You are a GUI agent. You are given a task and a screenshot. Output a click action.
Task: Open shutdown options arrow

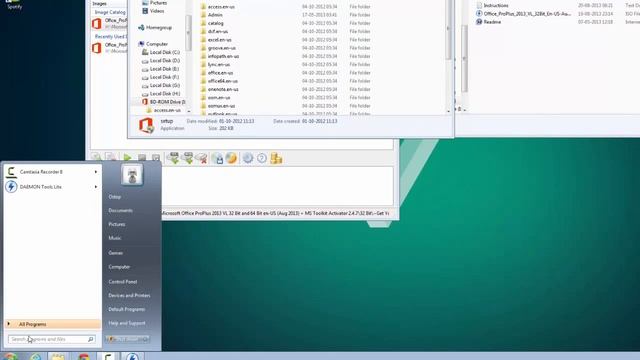(145, 339)
